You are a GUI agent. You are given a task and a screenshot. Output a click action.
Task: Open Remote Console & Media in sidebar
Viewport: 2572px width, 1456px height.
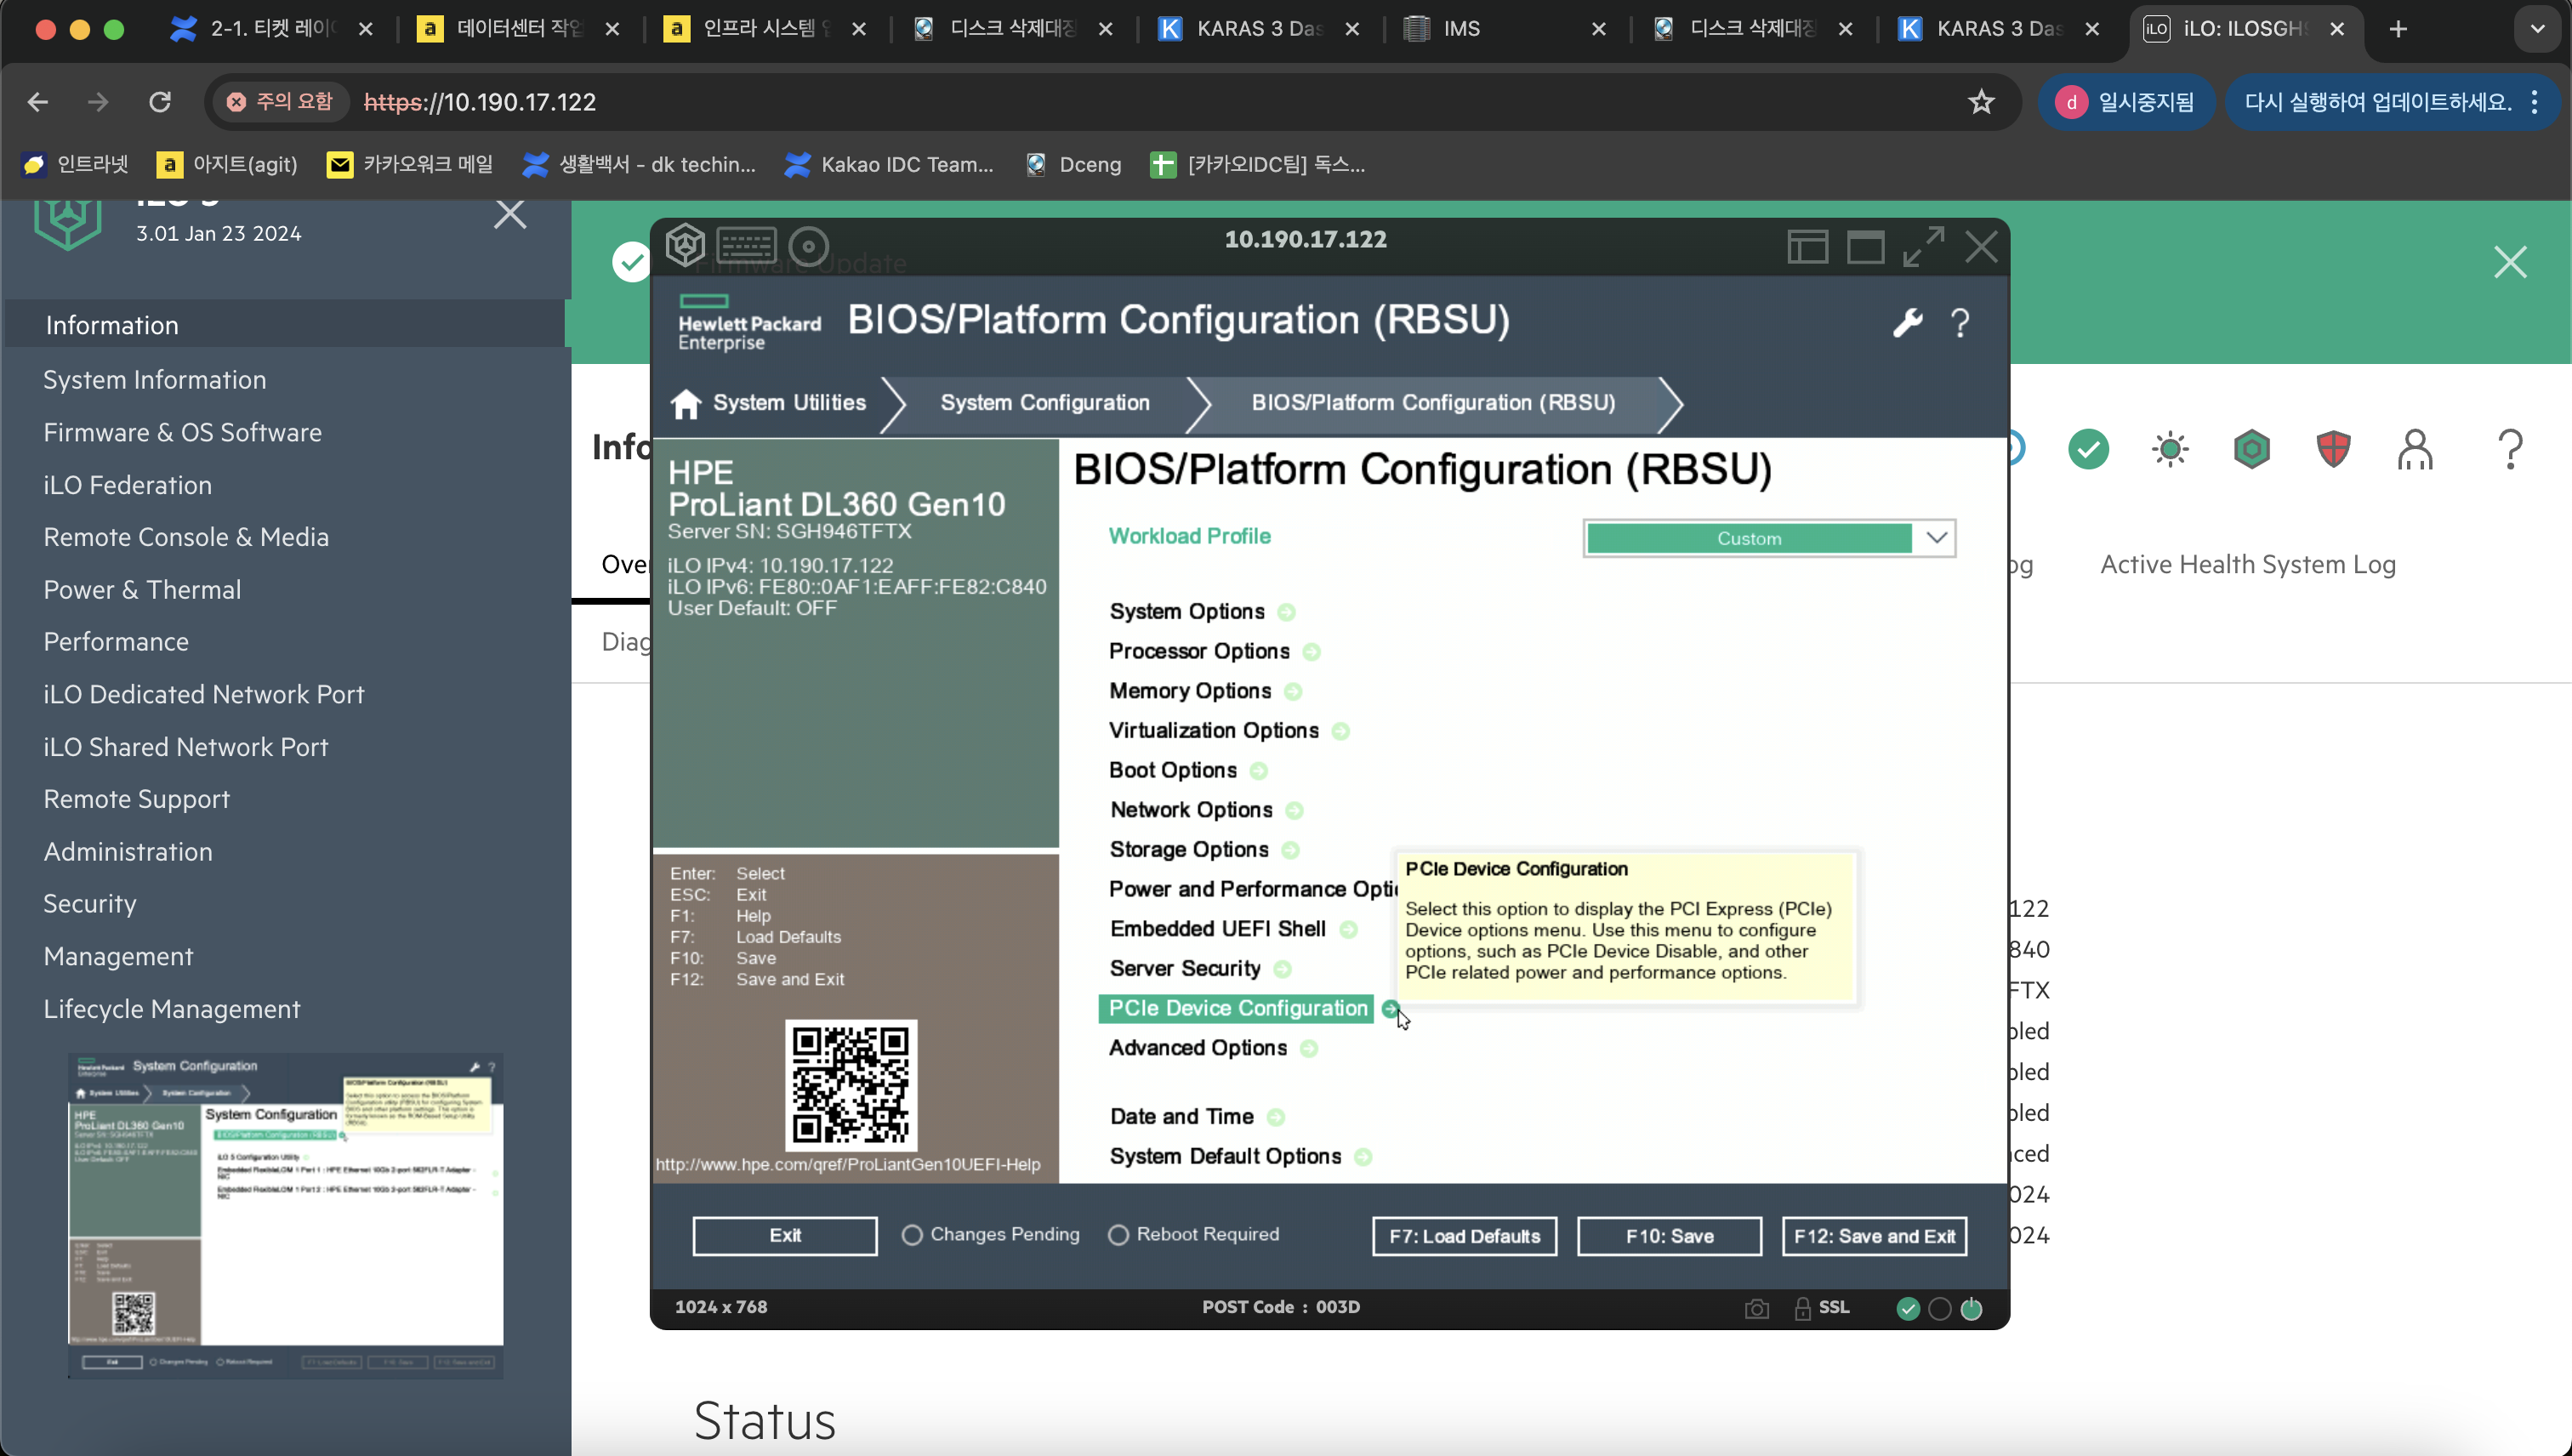186,537
